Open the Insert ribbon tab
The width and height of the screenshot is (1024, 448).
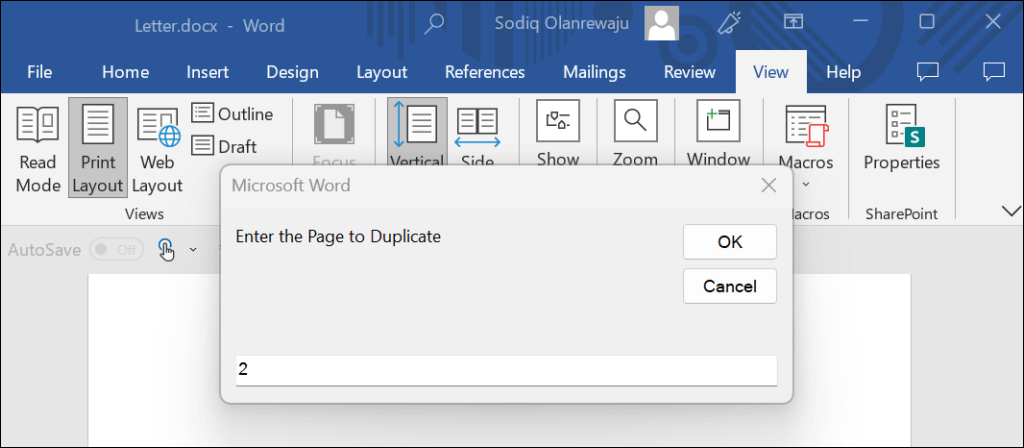[207, 72]
